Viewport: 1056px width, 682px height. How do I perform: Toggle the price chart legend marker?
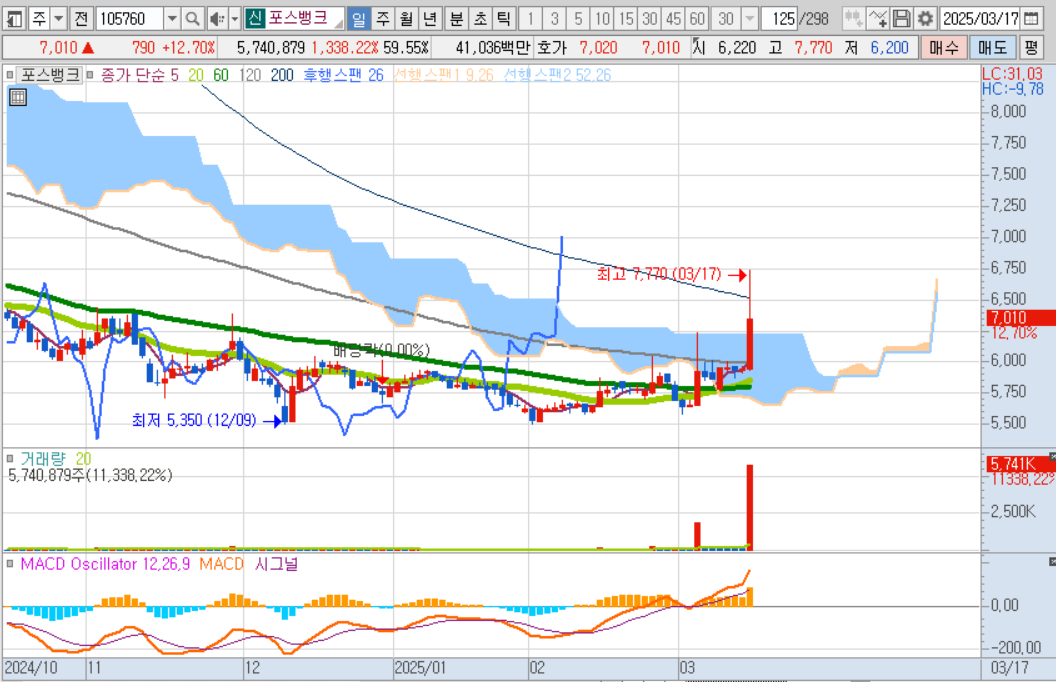coord(9,75)
